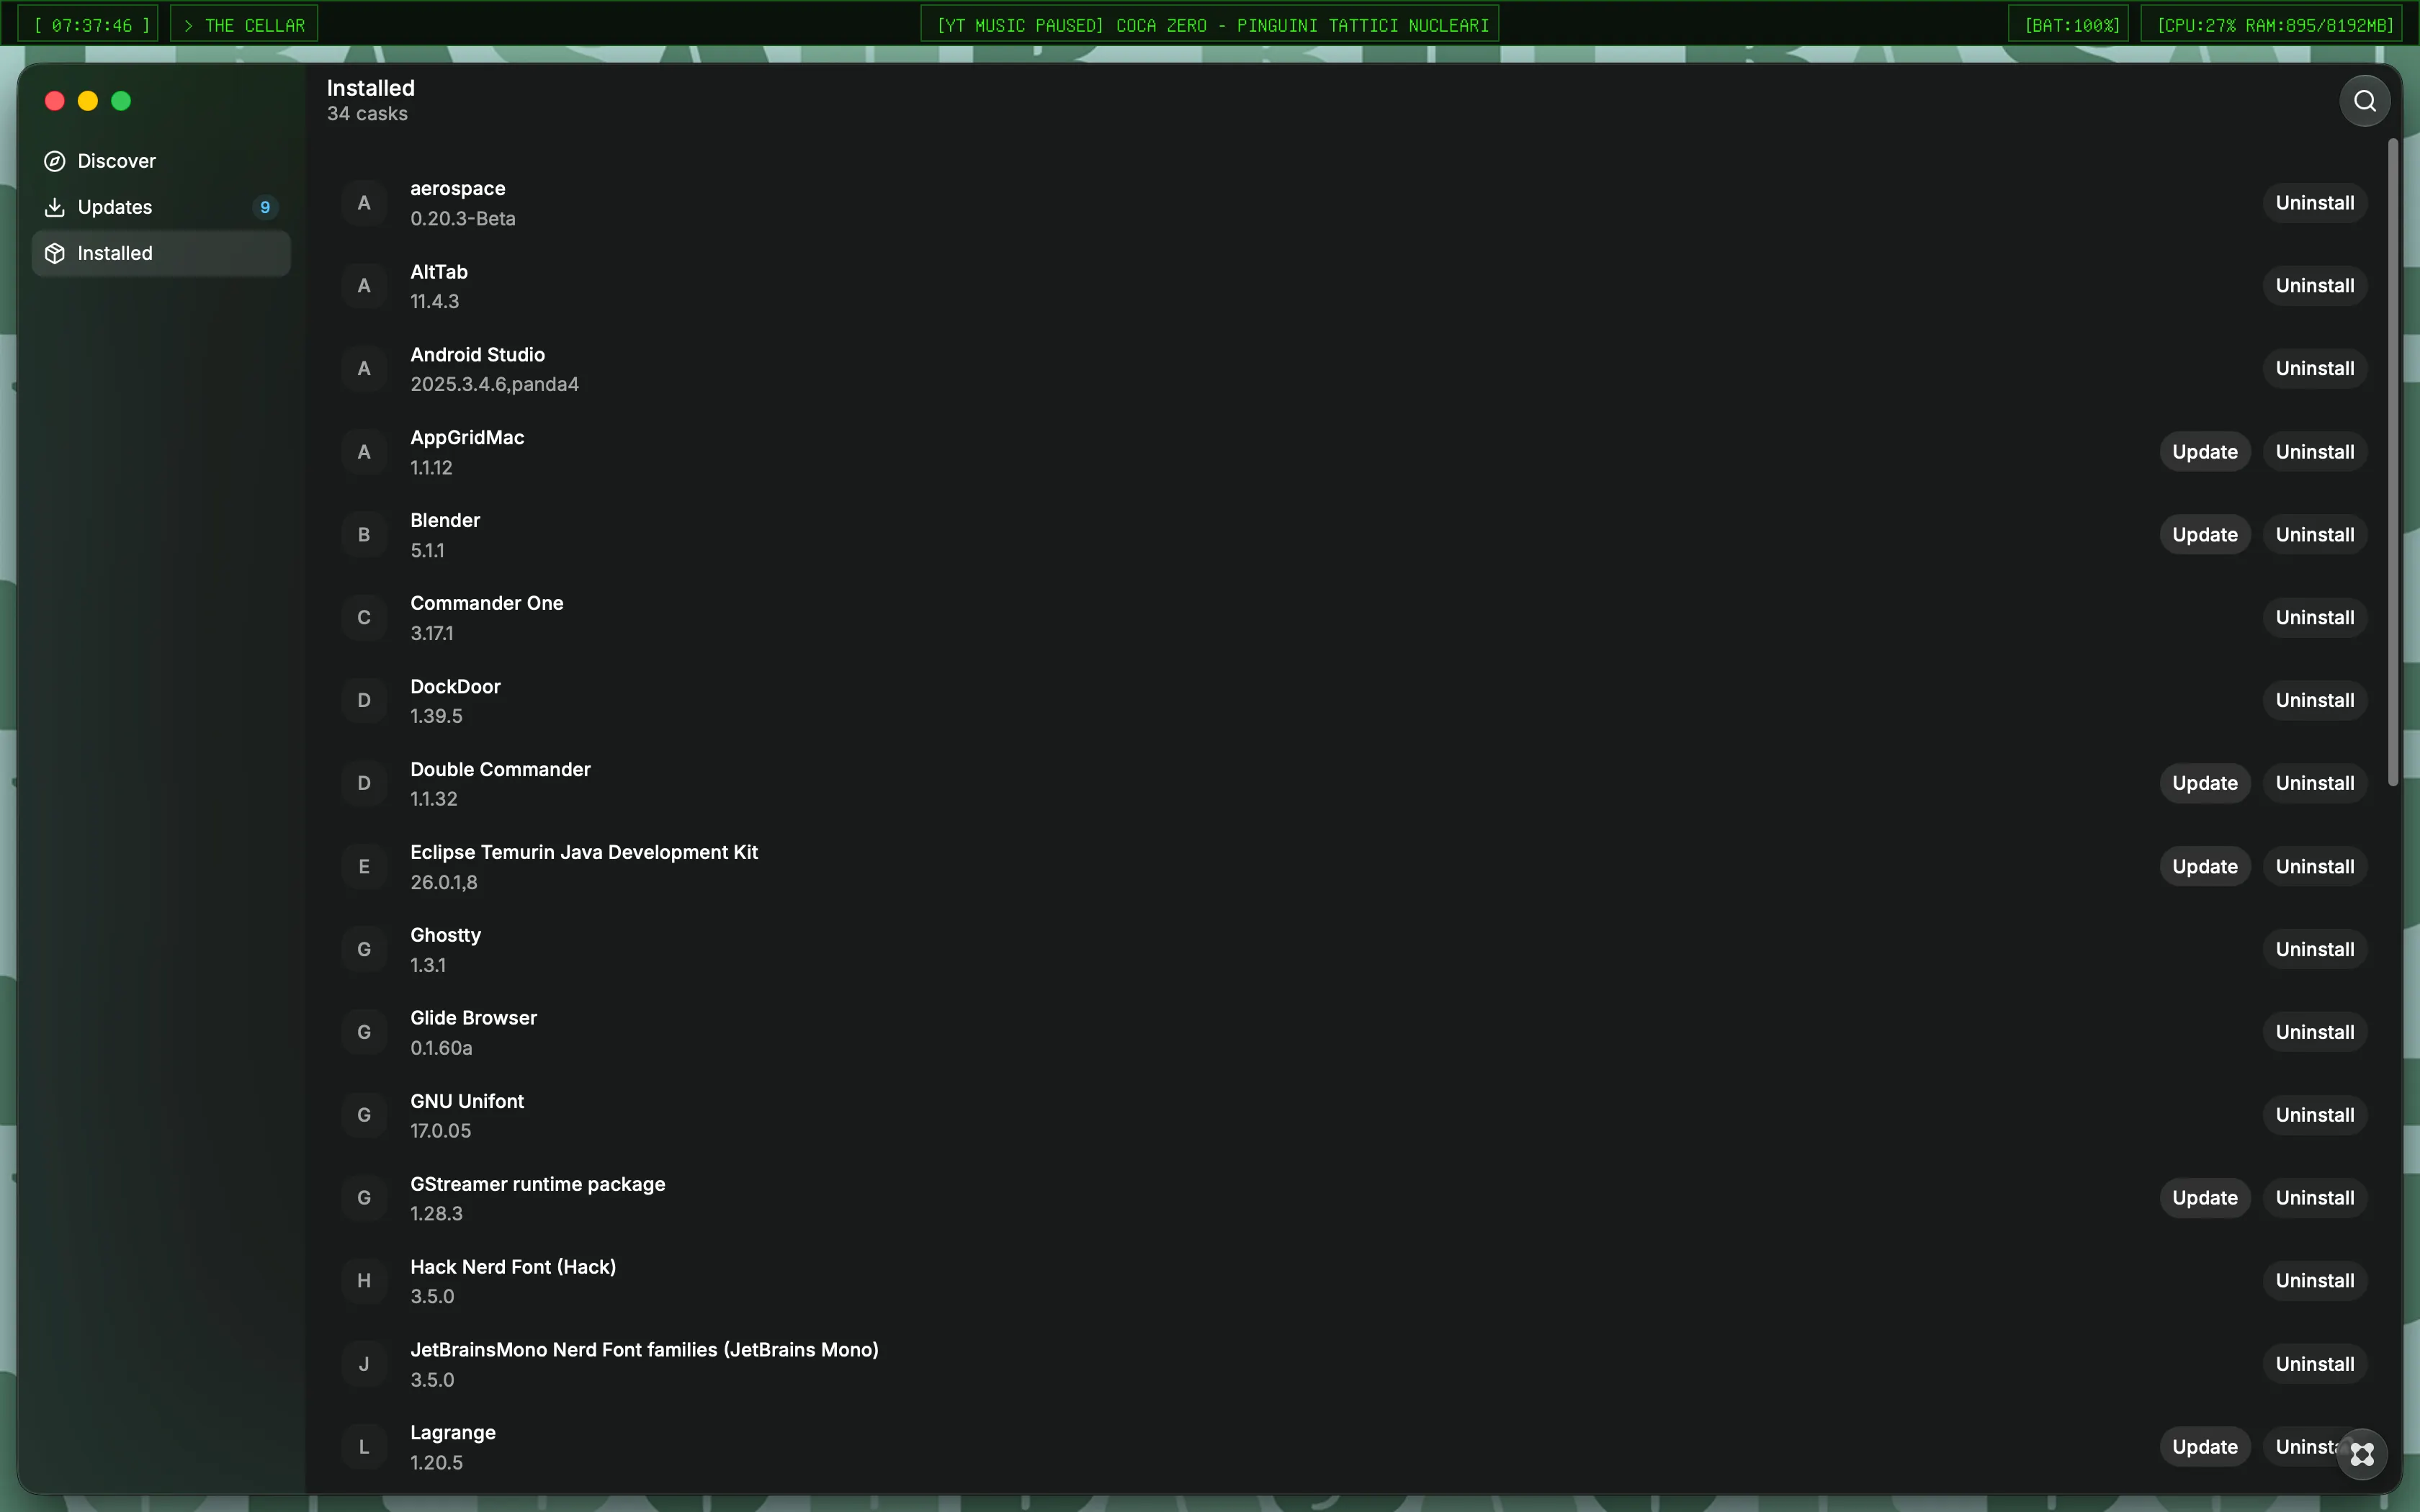Open the search magnifier icon
This screenshot has height=1512, width=2420.
(2364, 101)
